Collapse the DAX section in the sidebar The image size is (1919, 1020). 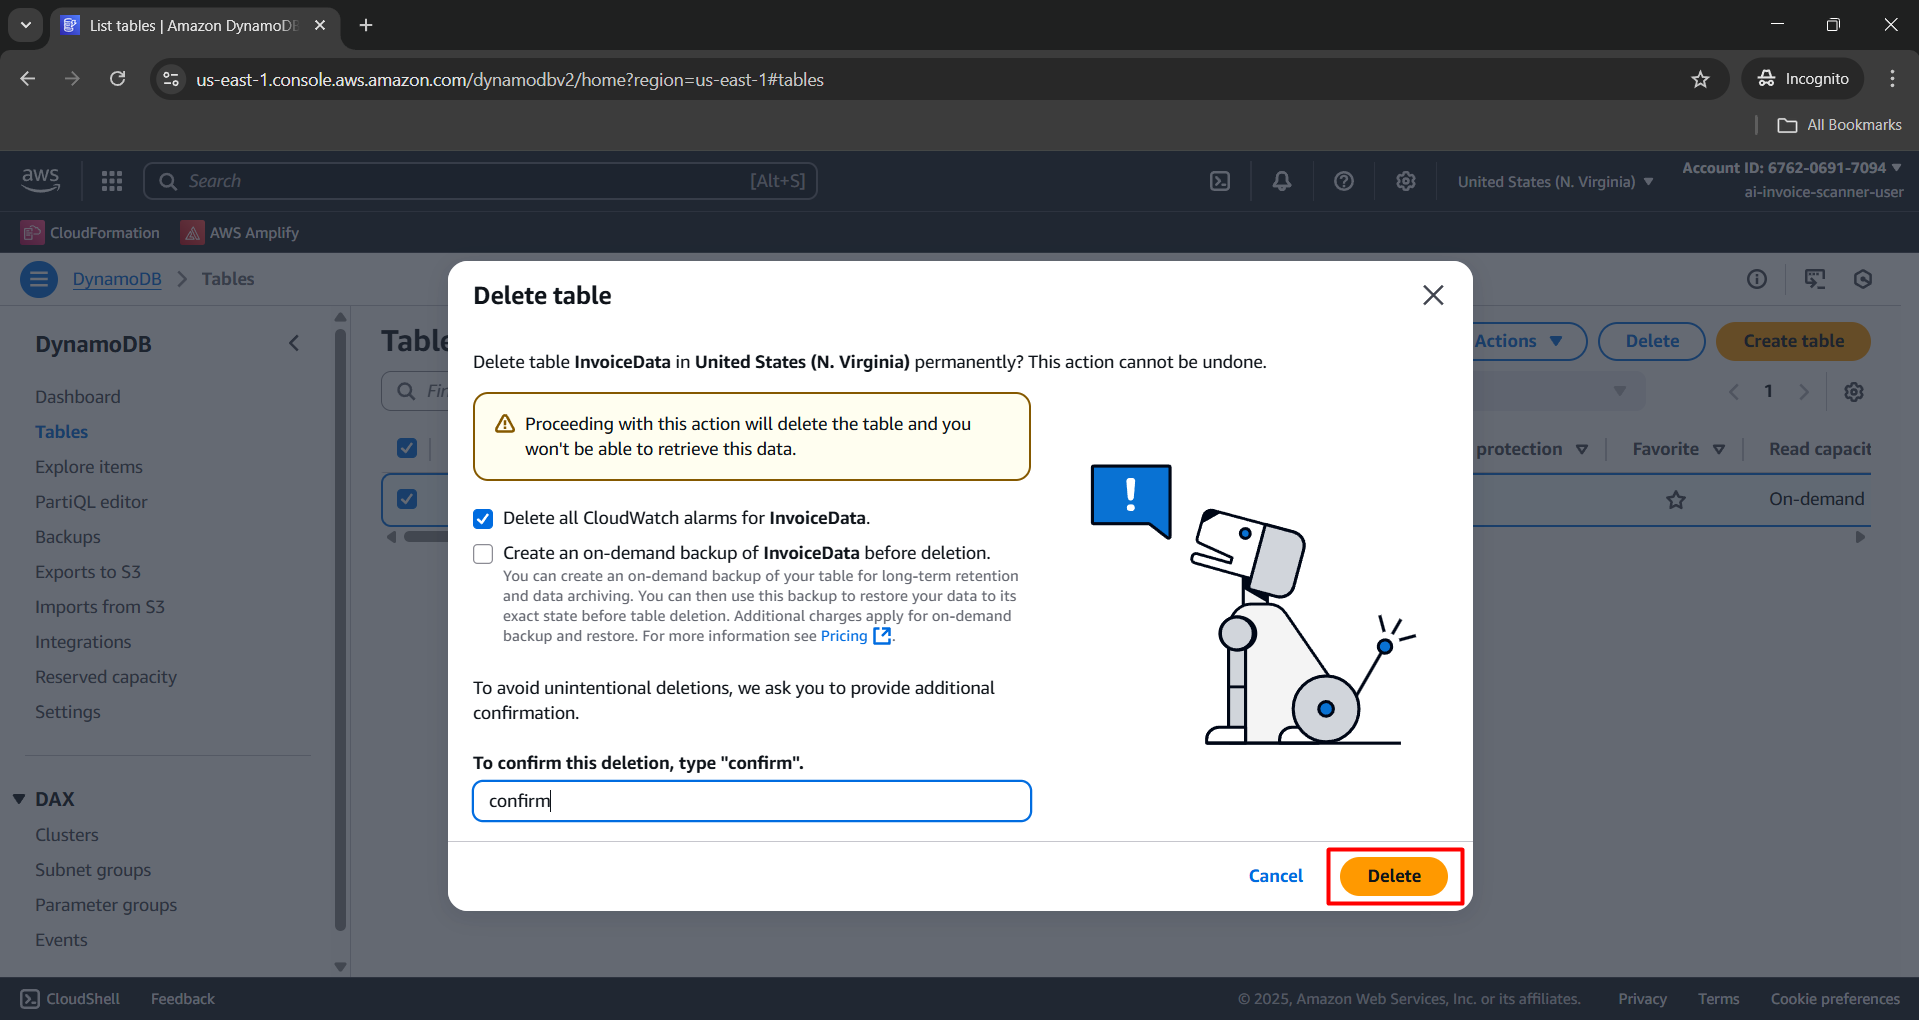point(18,799)
